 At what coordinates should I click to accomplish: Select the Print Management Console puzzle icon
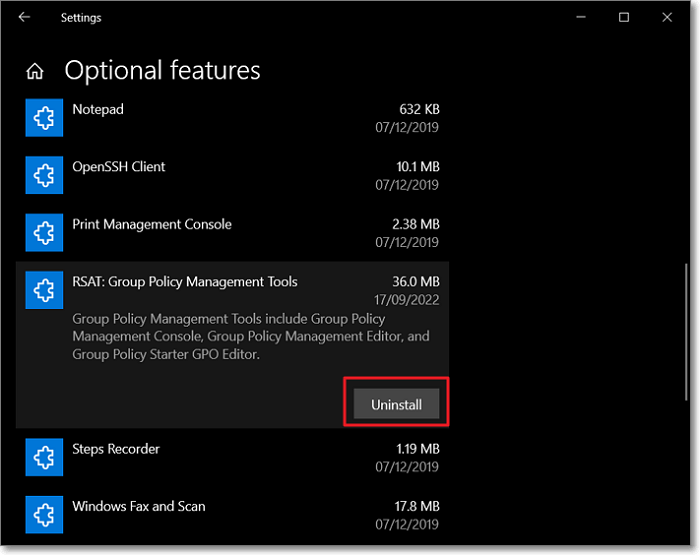[44, 233]
